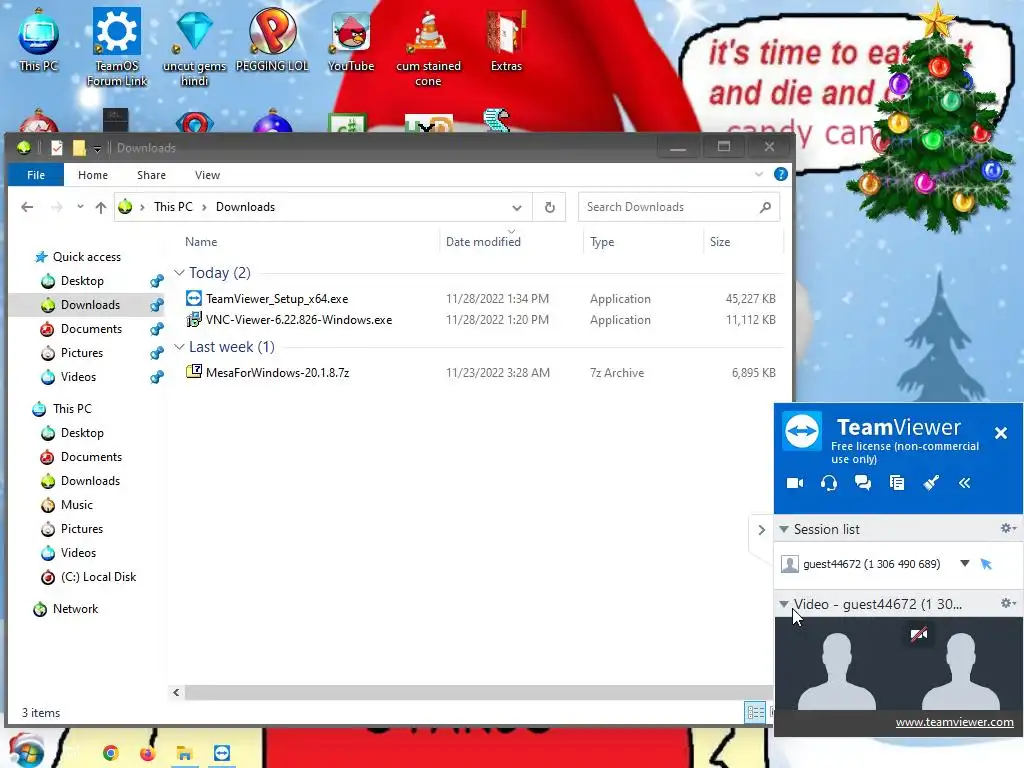Expand TeamViewer side panel arrow tab
This screenshot has height=768, width=1024.
coord(761,530)
